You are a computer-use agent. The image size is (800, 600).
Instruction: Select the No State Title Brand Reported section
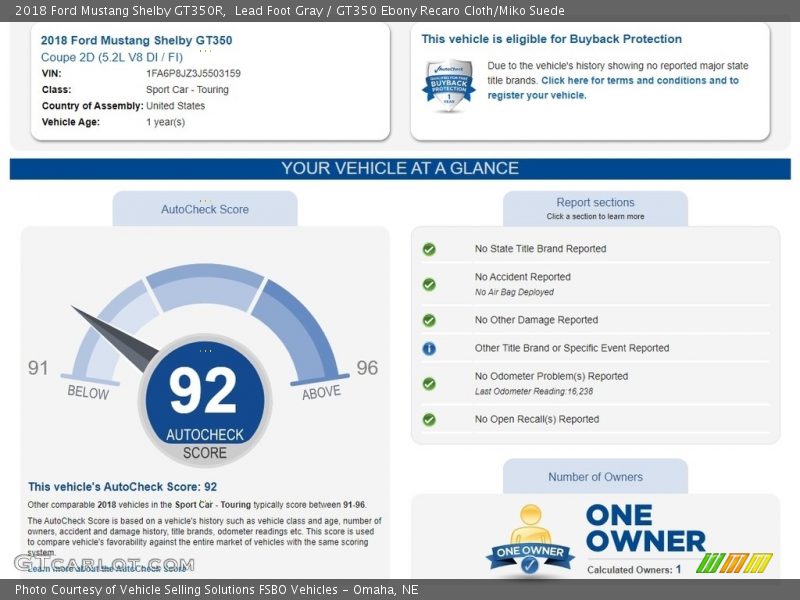[x=540, y=249]
